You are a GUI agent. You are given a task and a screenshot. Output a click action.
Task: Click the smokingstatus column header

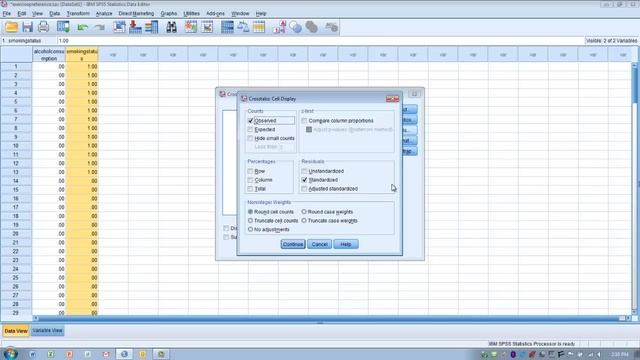pyautogui.click(x=82, y=55)
